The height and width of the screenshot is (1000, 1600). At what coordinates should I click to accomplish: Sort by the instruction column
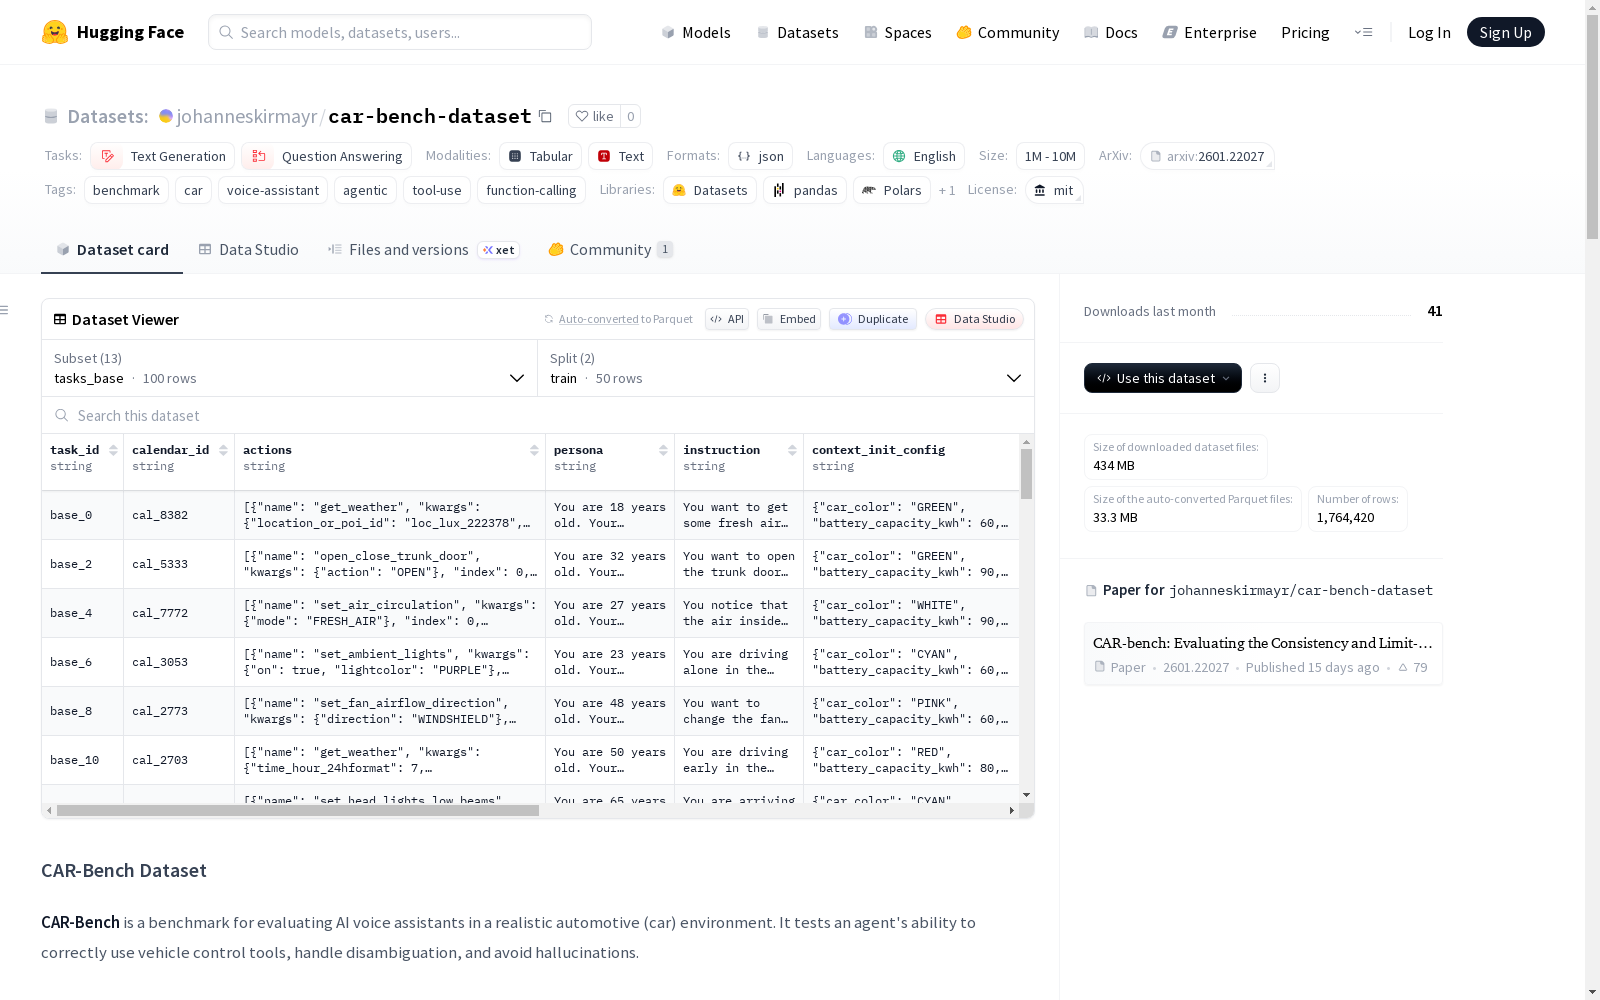(x=792, y=450)
